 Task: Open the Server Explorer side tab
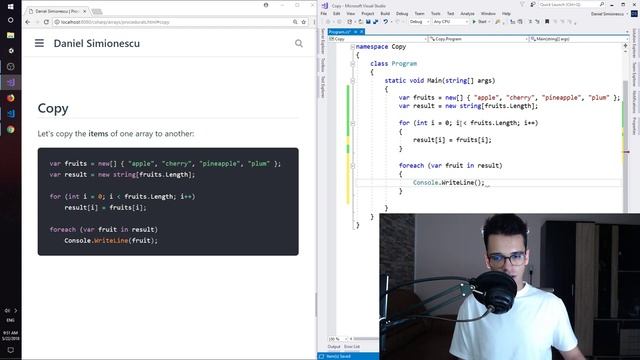point(322,41)
